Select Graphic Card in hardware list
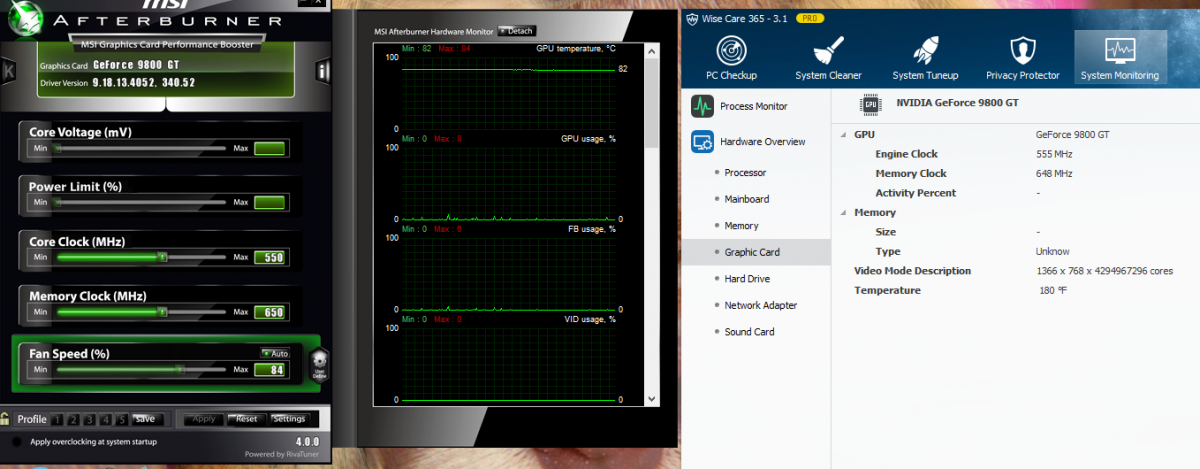 coord(756,252)
